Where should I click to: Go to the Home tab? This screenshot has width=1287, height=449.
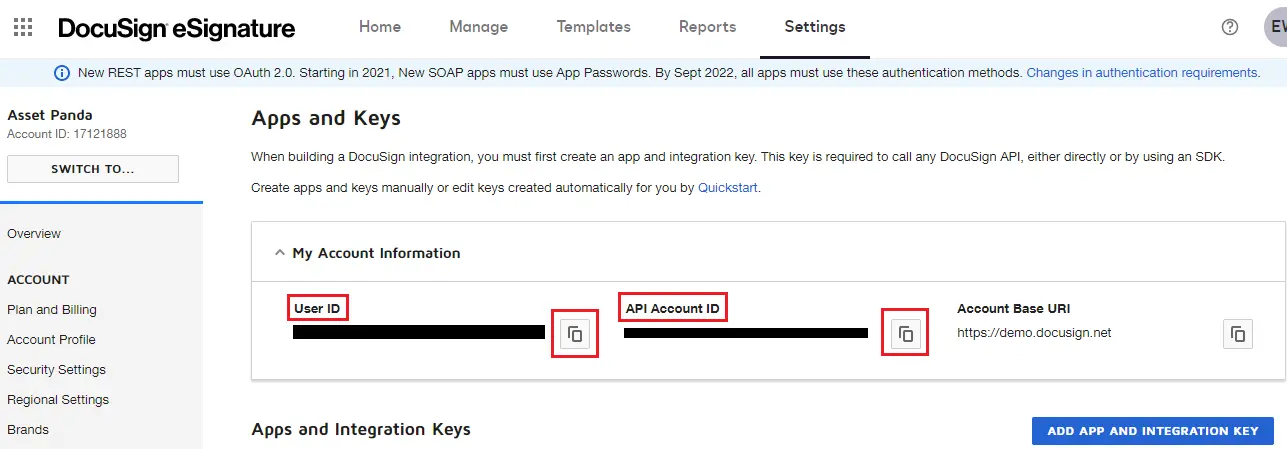380,27
